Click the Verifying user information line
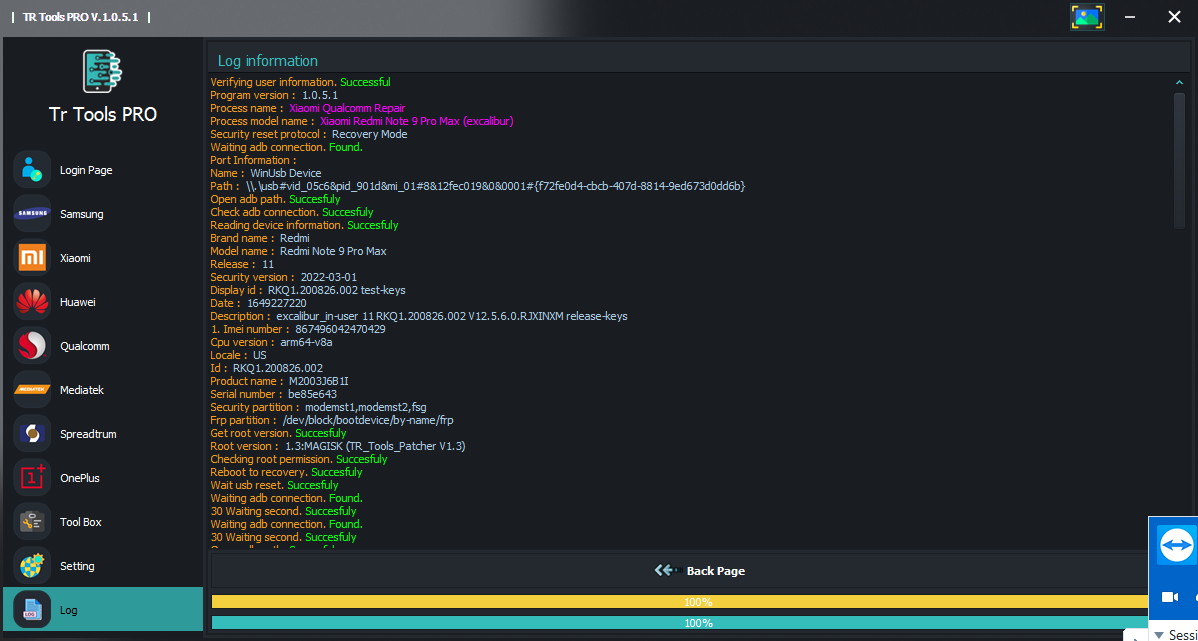Screen dimensions: 1198x641 point(300,82)
